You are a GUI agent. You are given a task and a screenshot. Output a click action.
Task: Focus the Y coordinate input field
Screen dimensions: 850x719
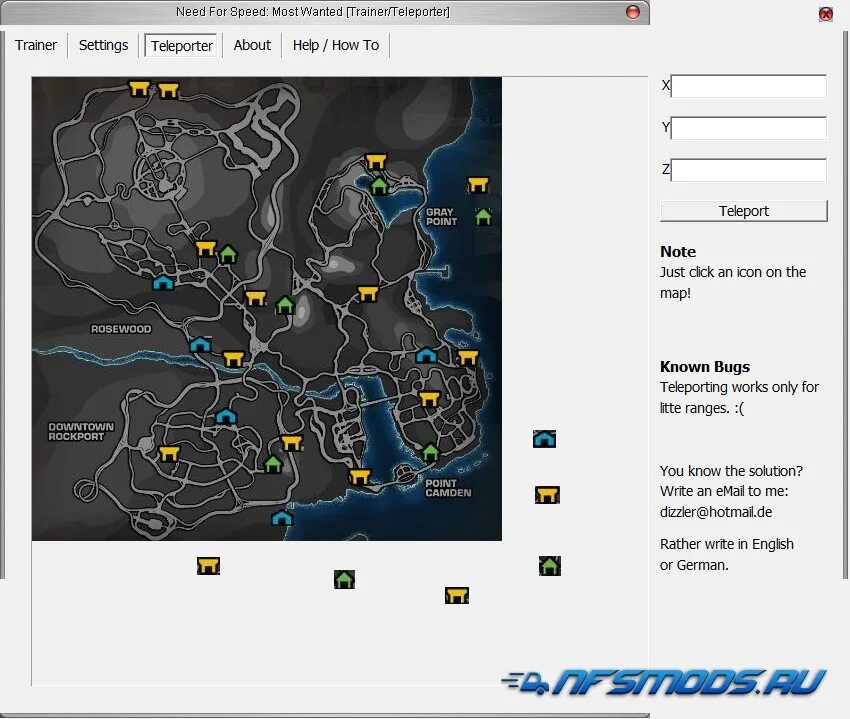tap(749, 128)
